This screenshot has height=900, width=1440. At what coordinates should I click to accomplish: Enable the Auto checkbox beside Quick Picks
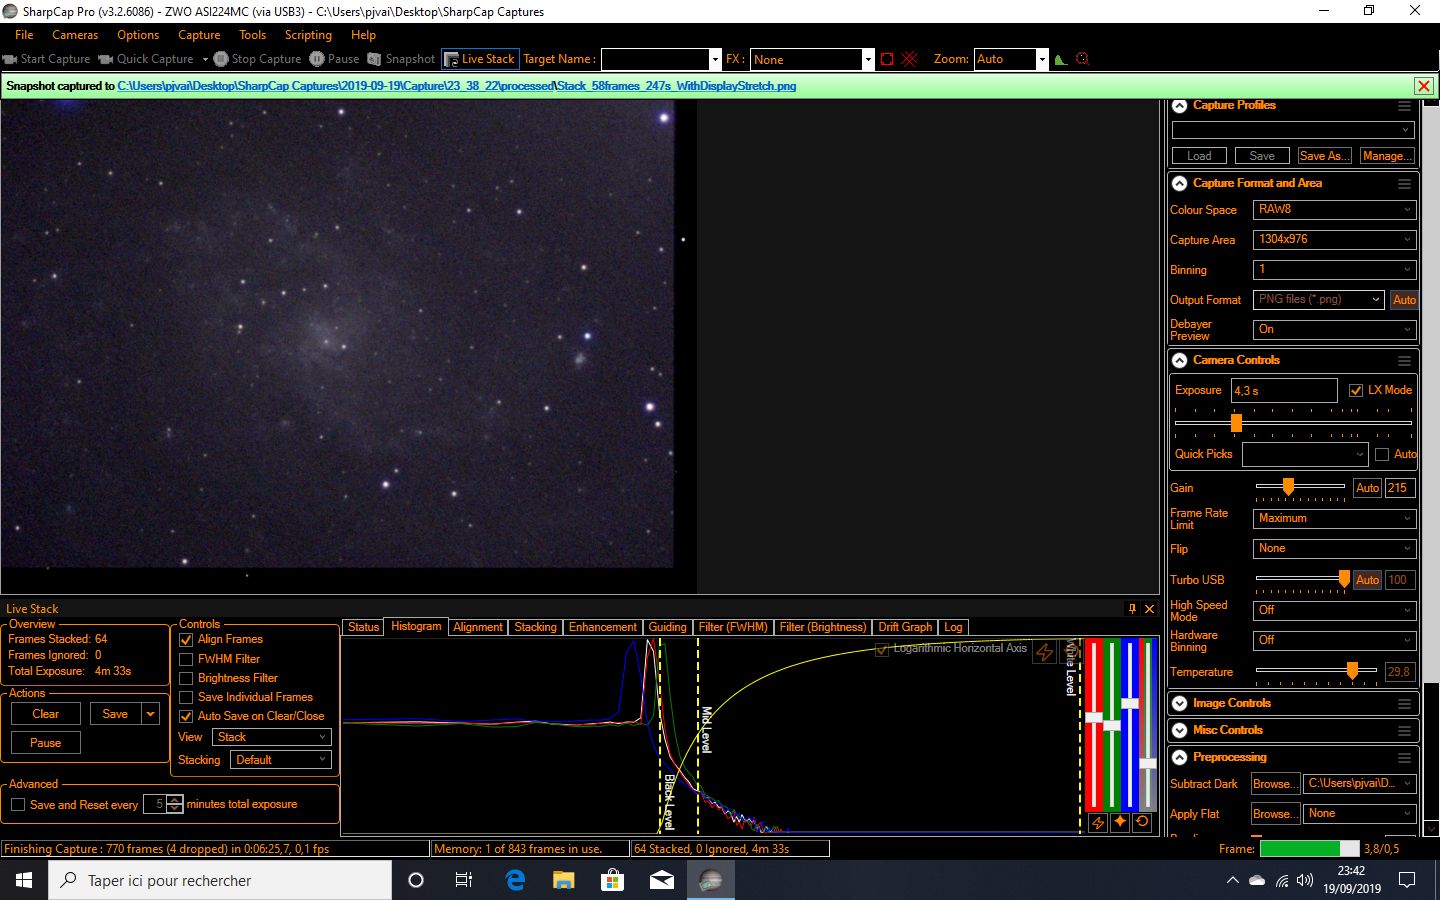[1382, 455]
